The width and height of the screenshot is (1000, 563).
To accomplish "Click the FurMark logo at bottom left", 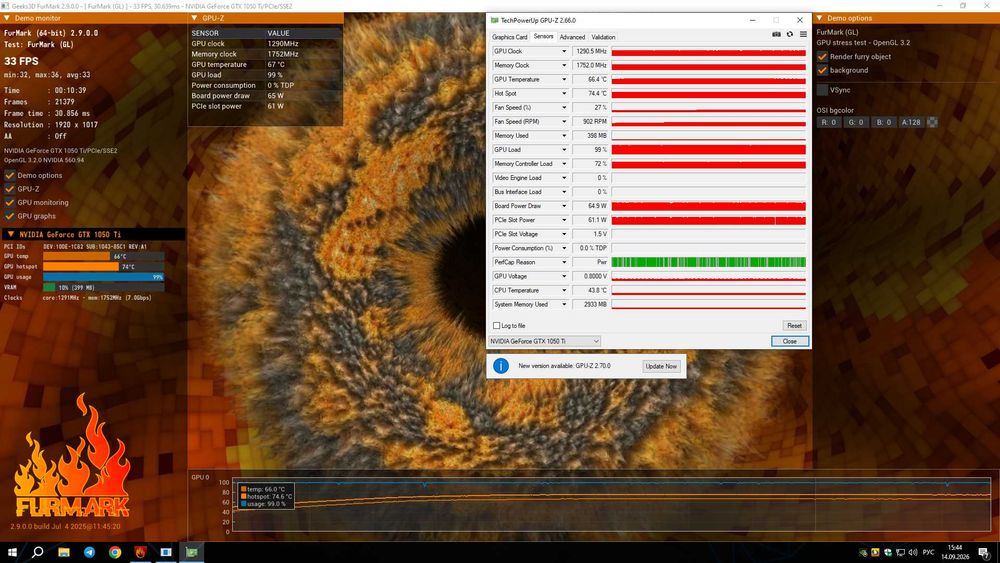I will click(x=72, y=456).
